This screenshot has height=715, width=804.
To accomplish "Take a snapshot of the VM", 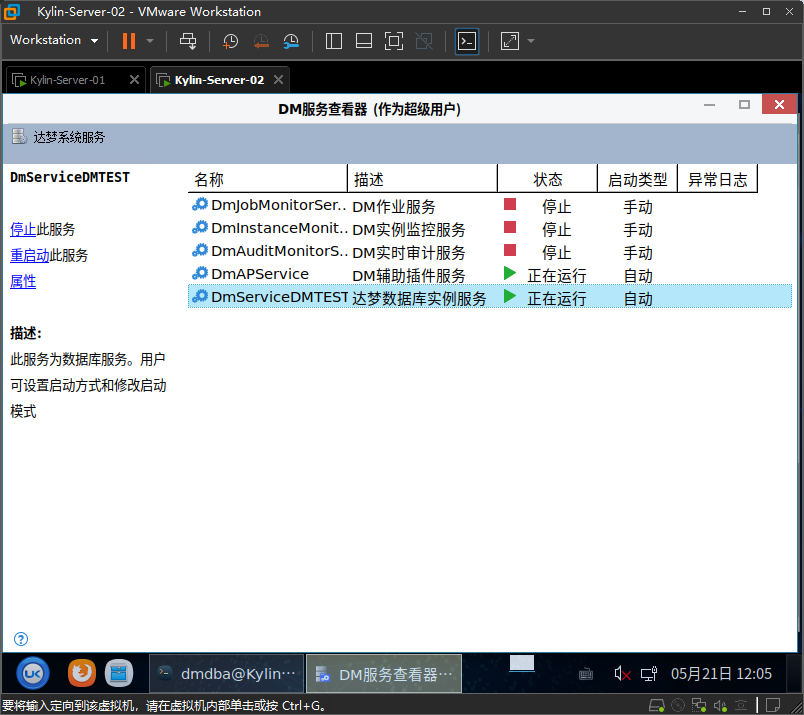I will [x=230, y=41].
